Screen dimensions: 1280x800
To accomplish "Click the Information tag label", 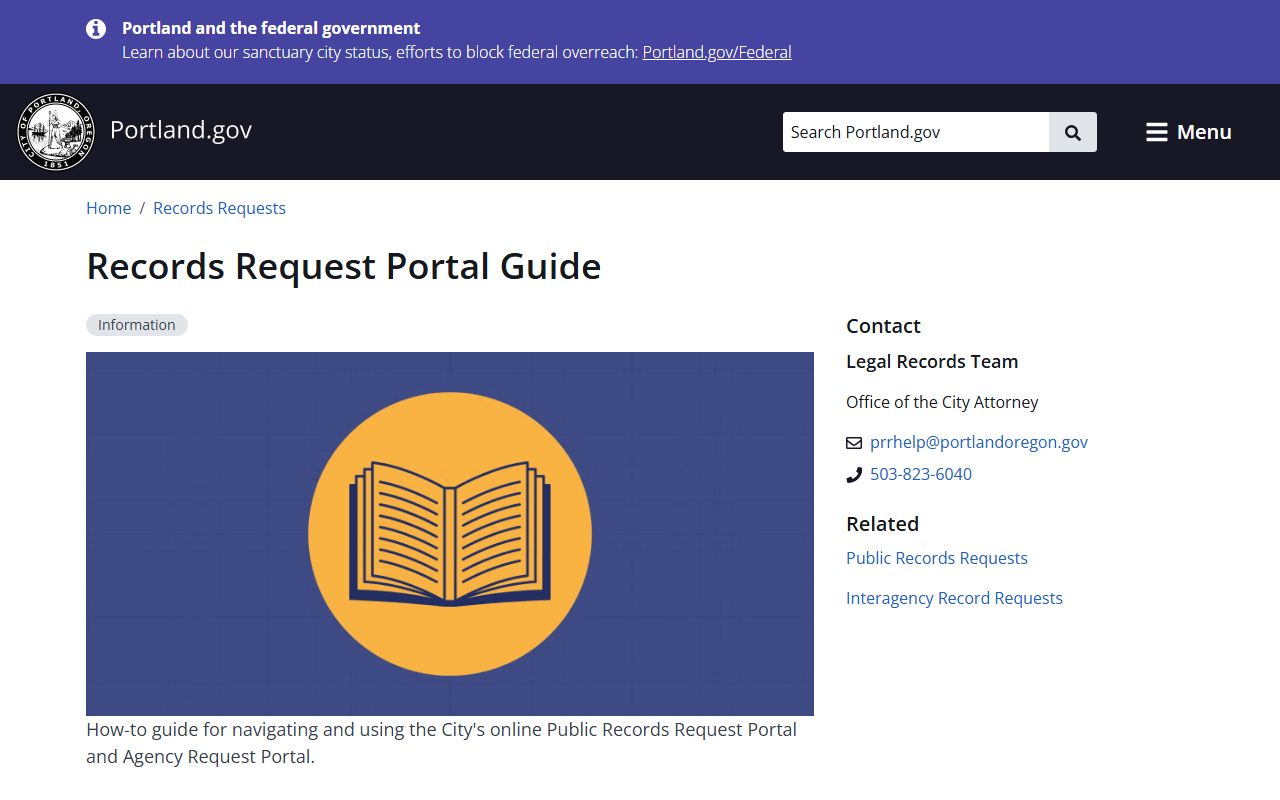I will tap(137, 325).
